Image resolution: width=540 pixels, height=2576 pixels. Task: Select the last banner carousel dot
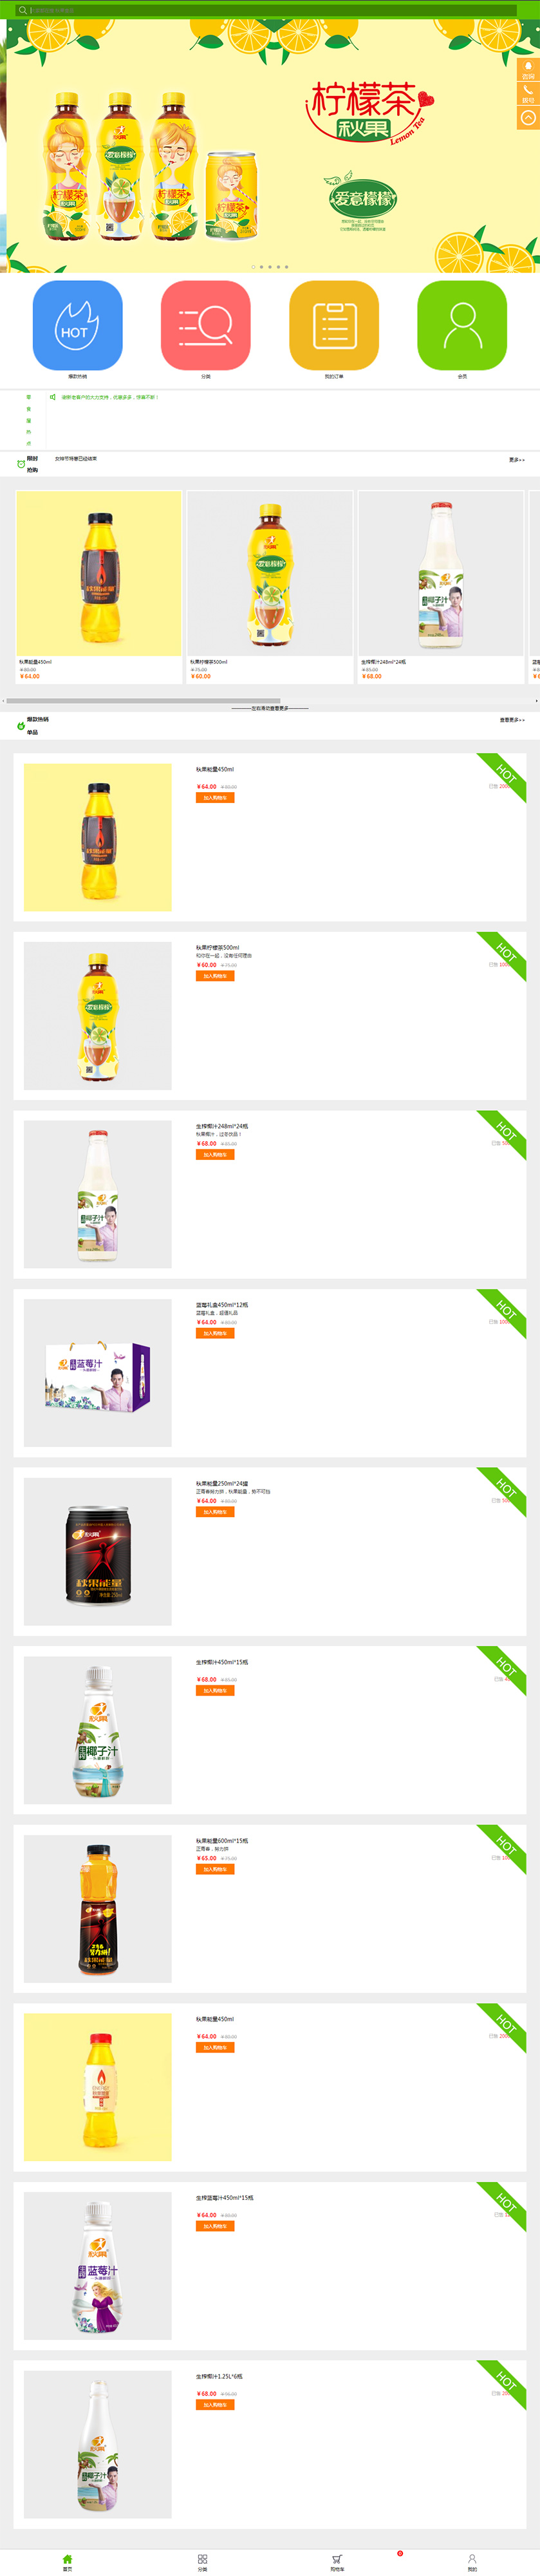click(x=286, y=267)
